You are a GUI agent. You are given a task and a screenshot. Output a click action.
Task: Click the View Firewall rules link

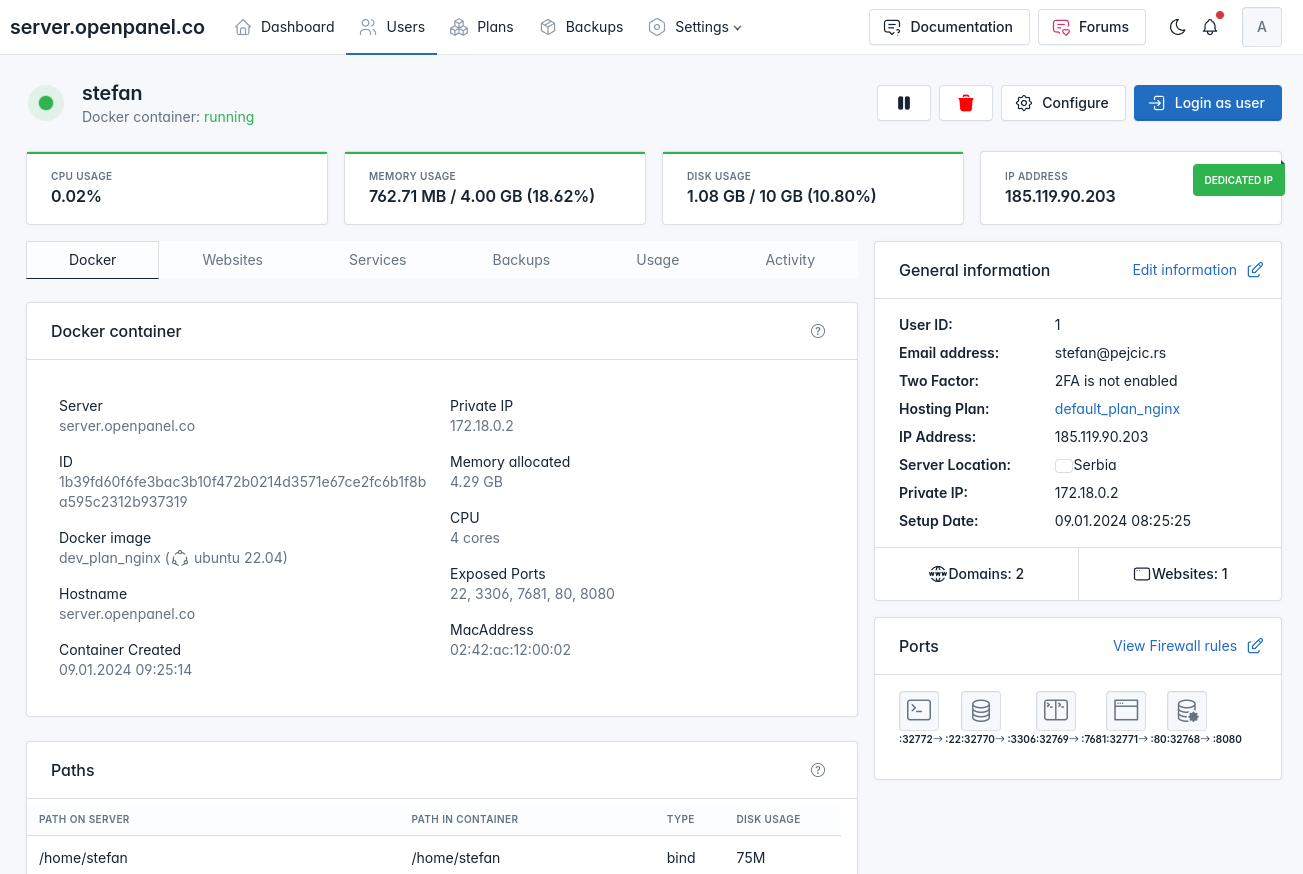point(1175,646)
